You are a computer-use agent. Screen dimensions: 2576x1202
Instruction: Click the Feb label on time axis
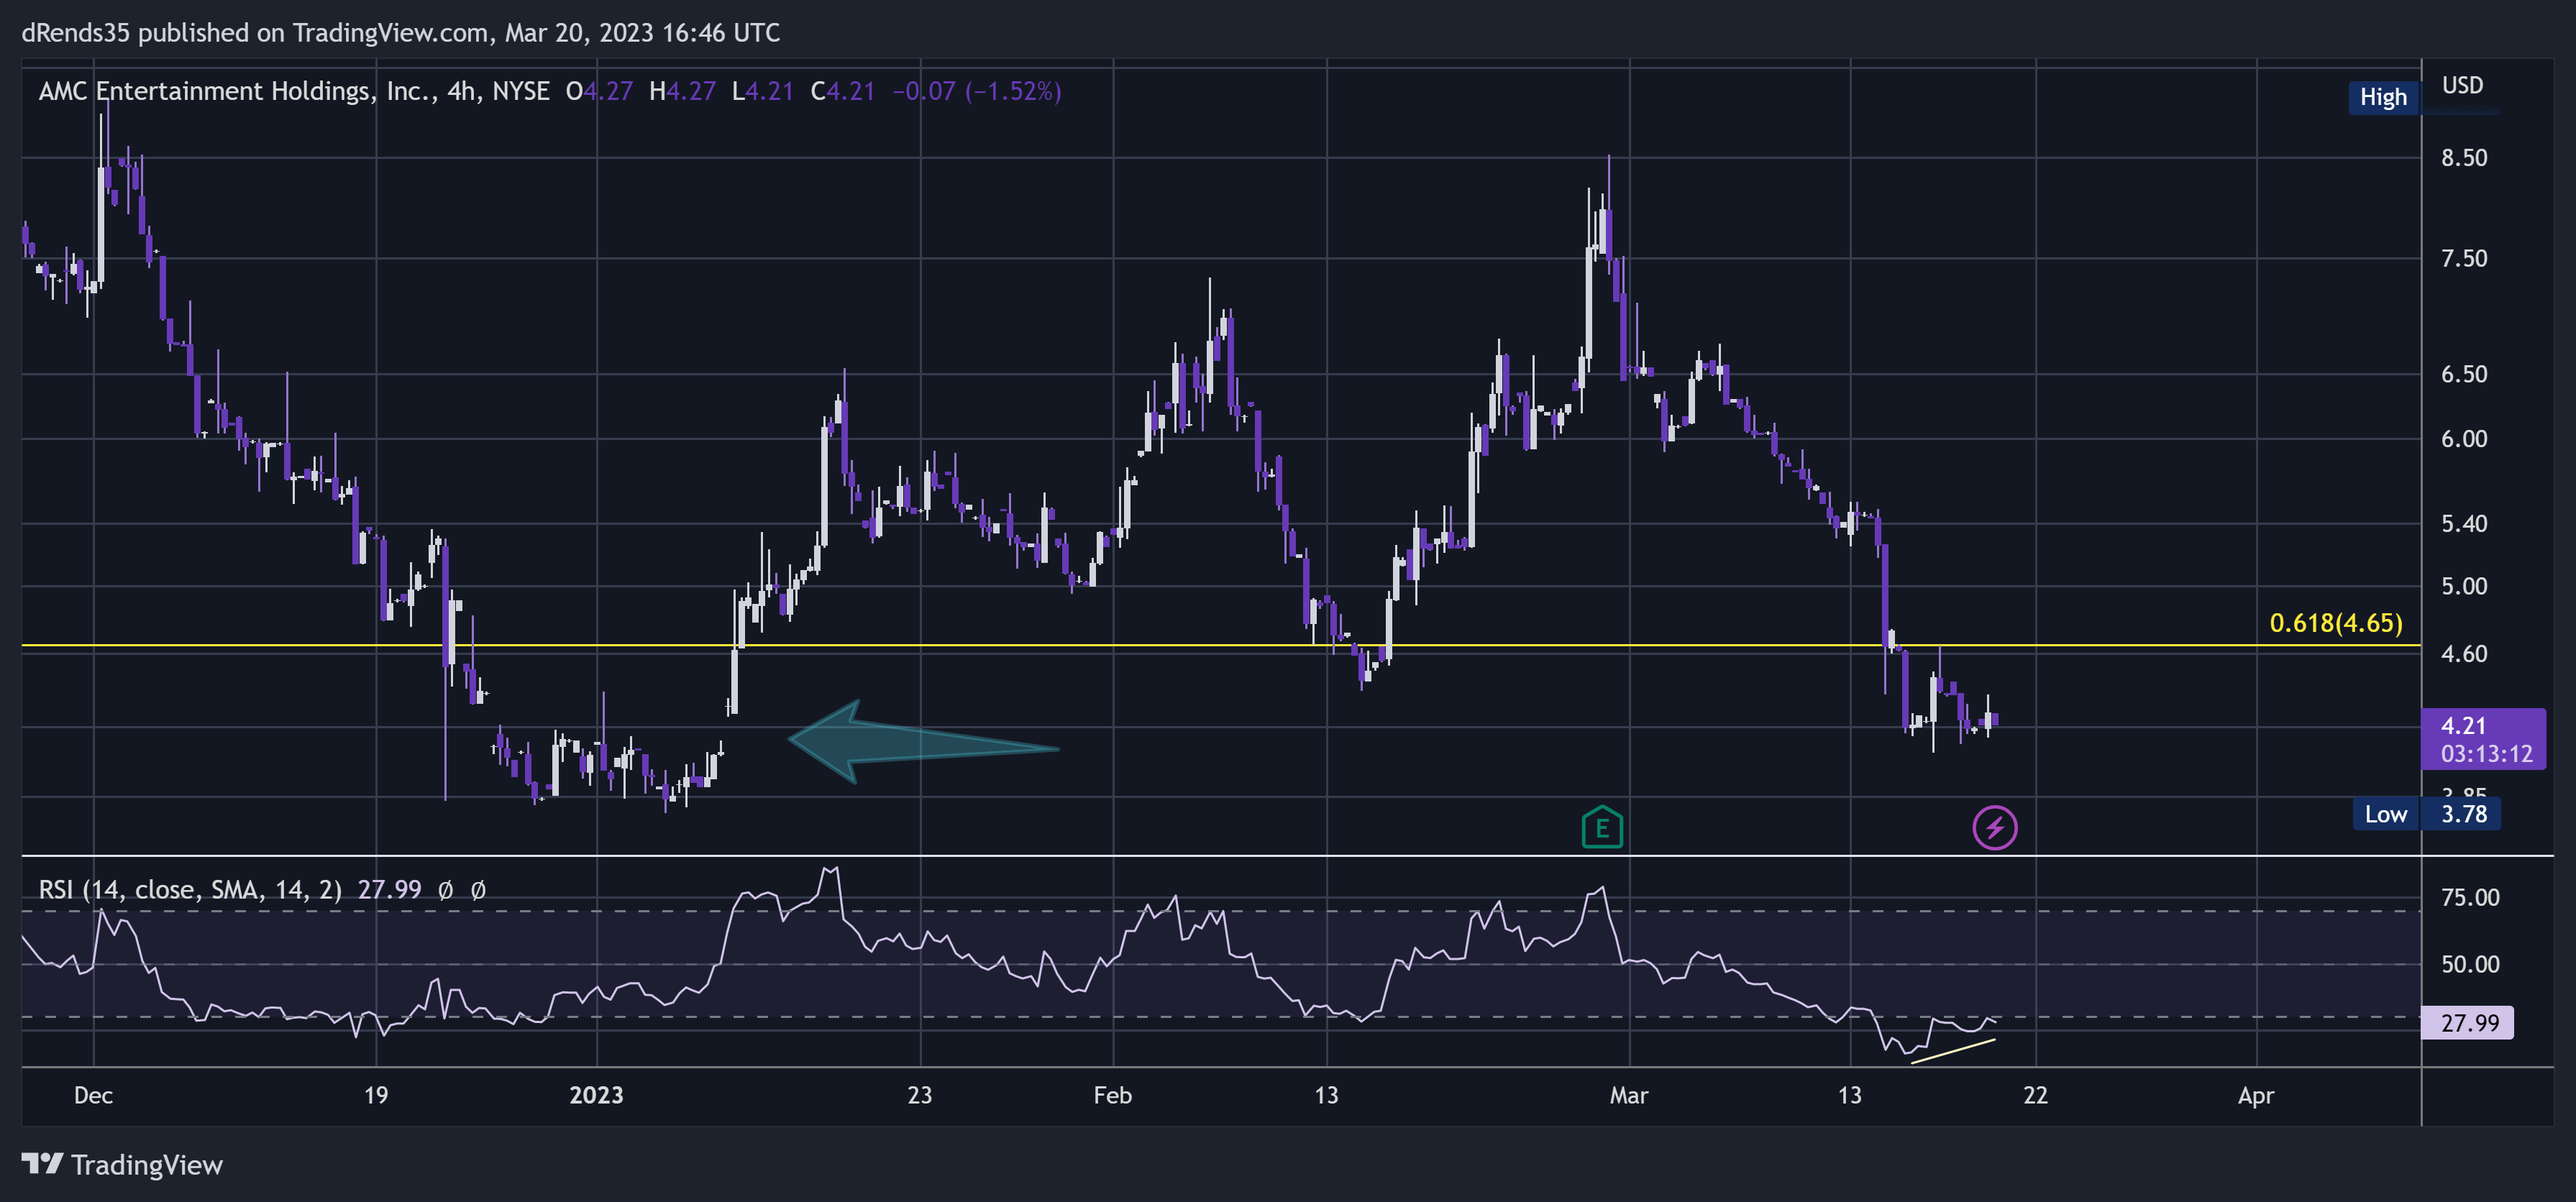pos(1112,1095)
